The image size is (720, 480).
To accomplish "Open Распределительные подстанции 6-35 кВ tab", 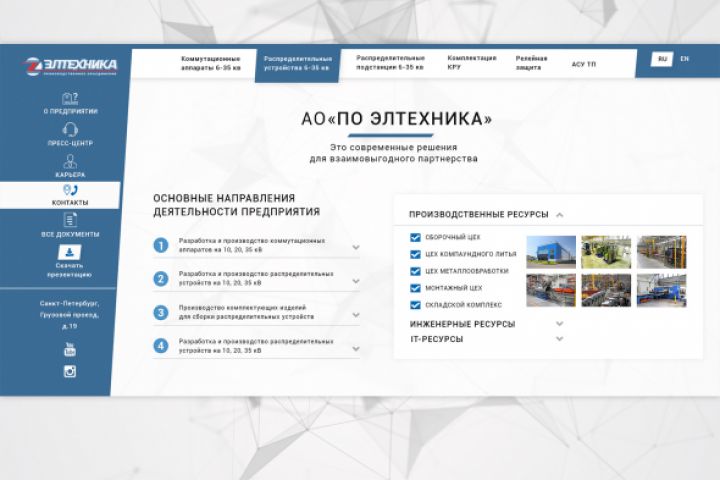I will [390, 63].
